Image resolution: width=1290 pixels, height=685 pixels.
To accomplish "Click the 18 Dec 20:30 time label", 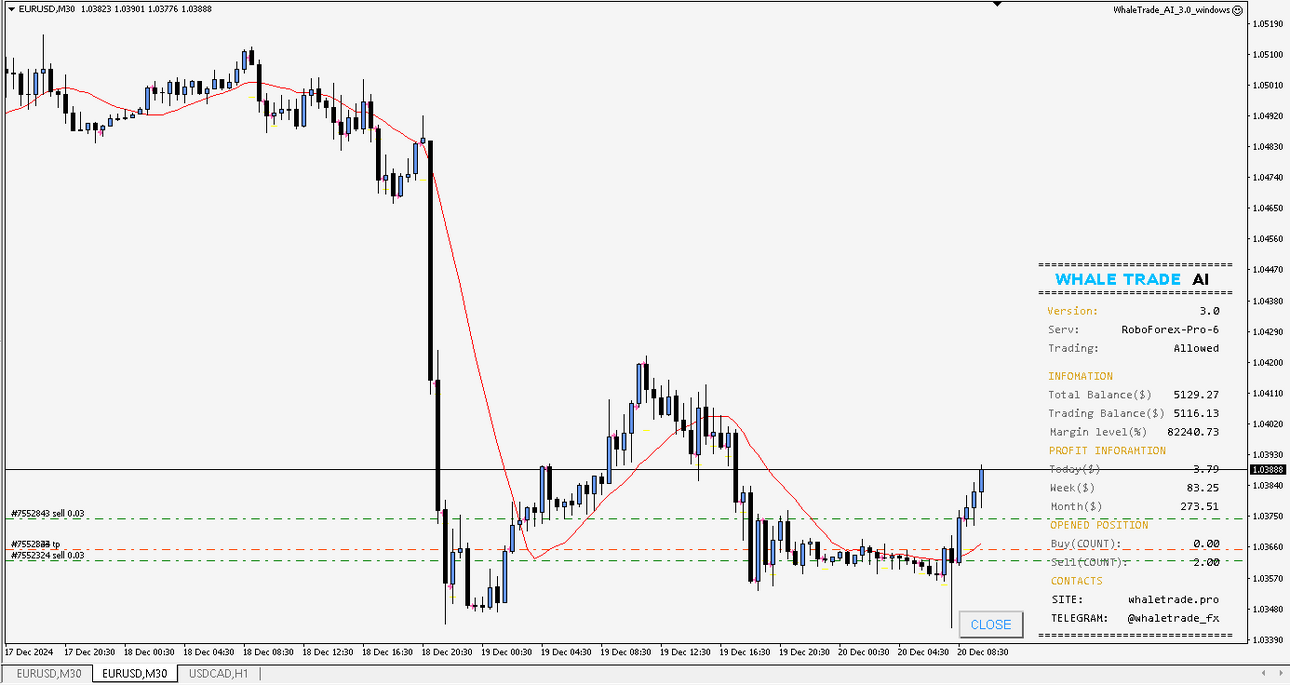I will pyautogui.click(x=448, y=652).
